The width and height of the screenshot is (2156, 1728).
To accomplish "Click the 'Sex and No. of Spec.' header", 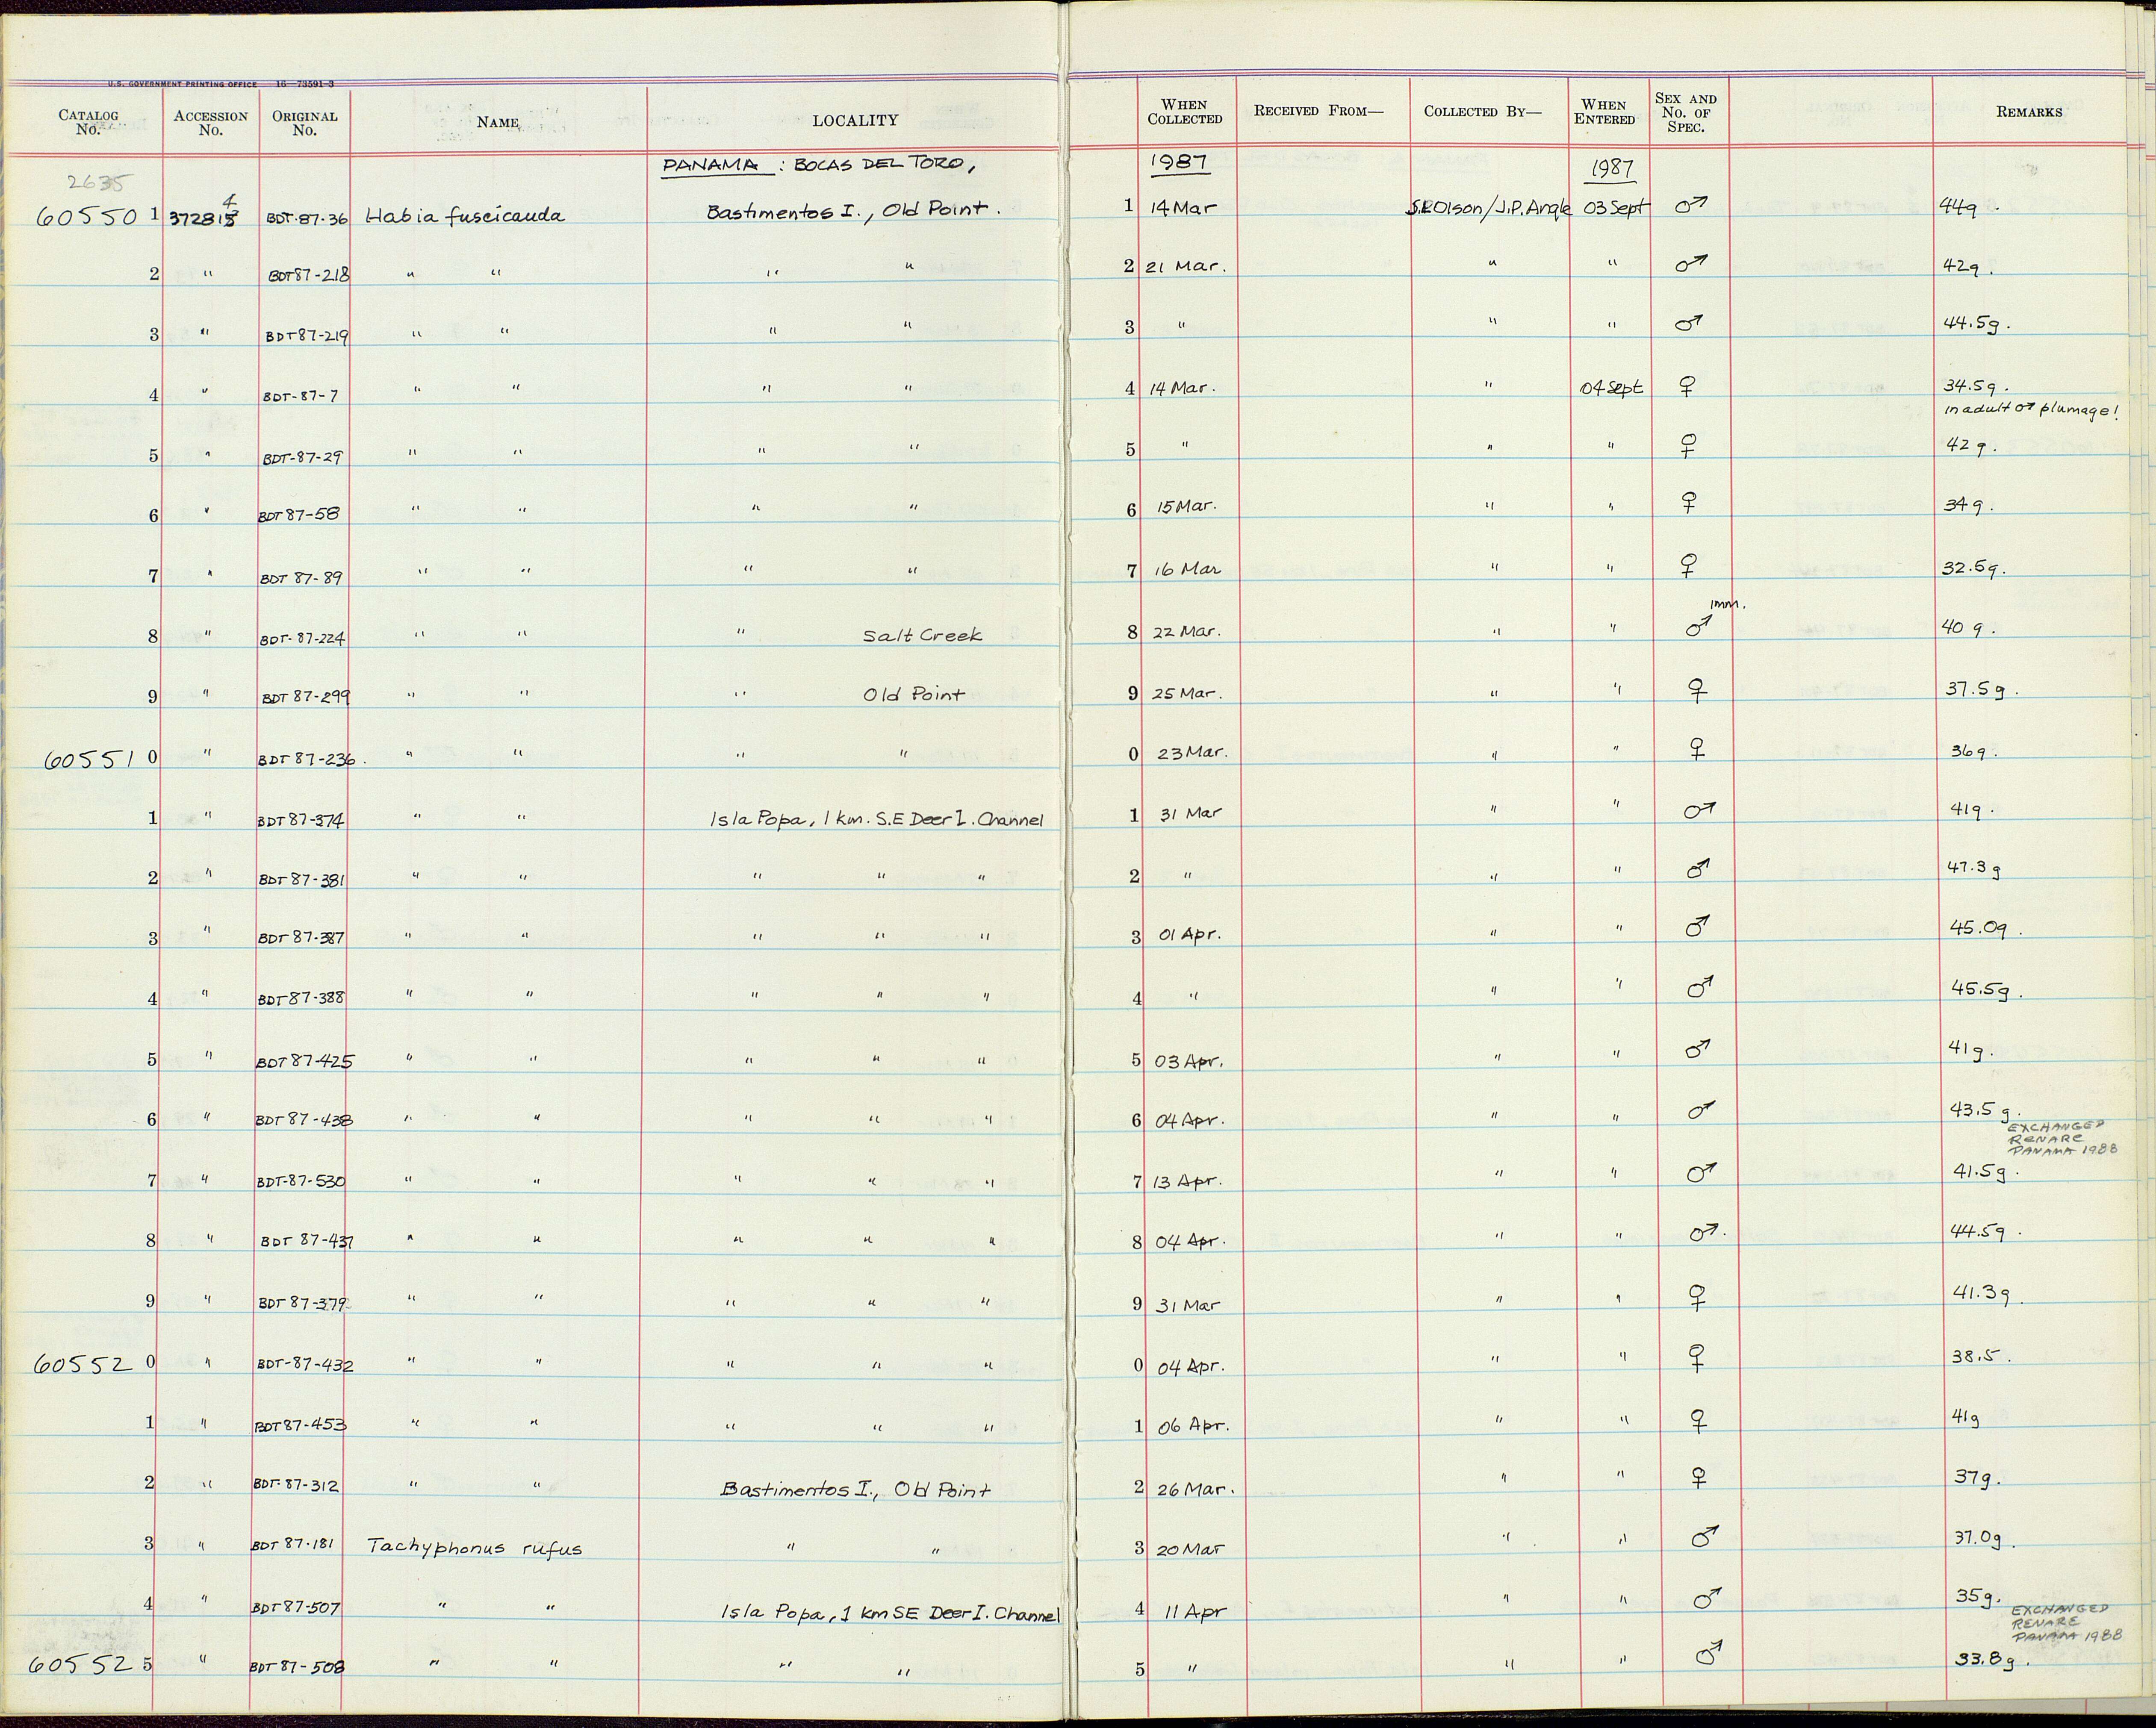I will pyautogui.click(x=1686, y=112).
